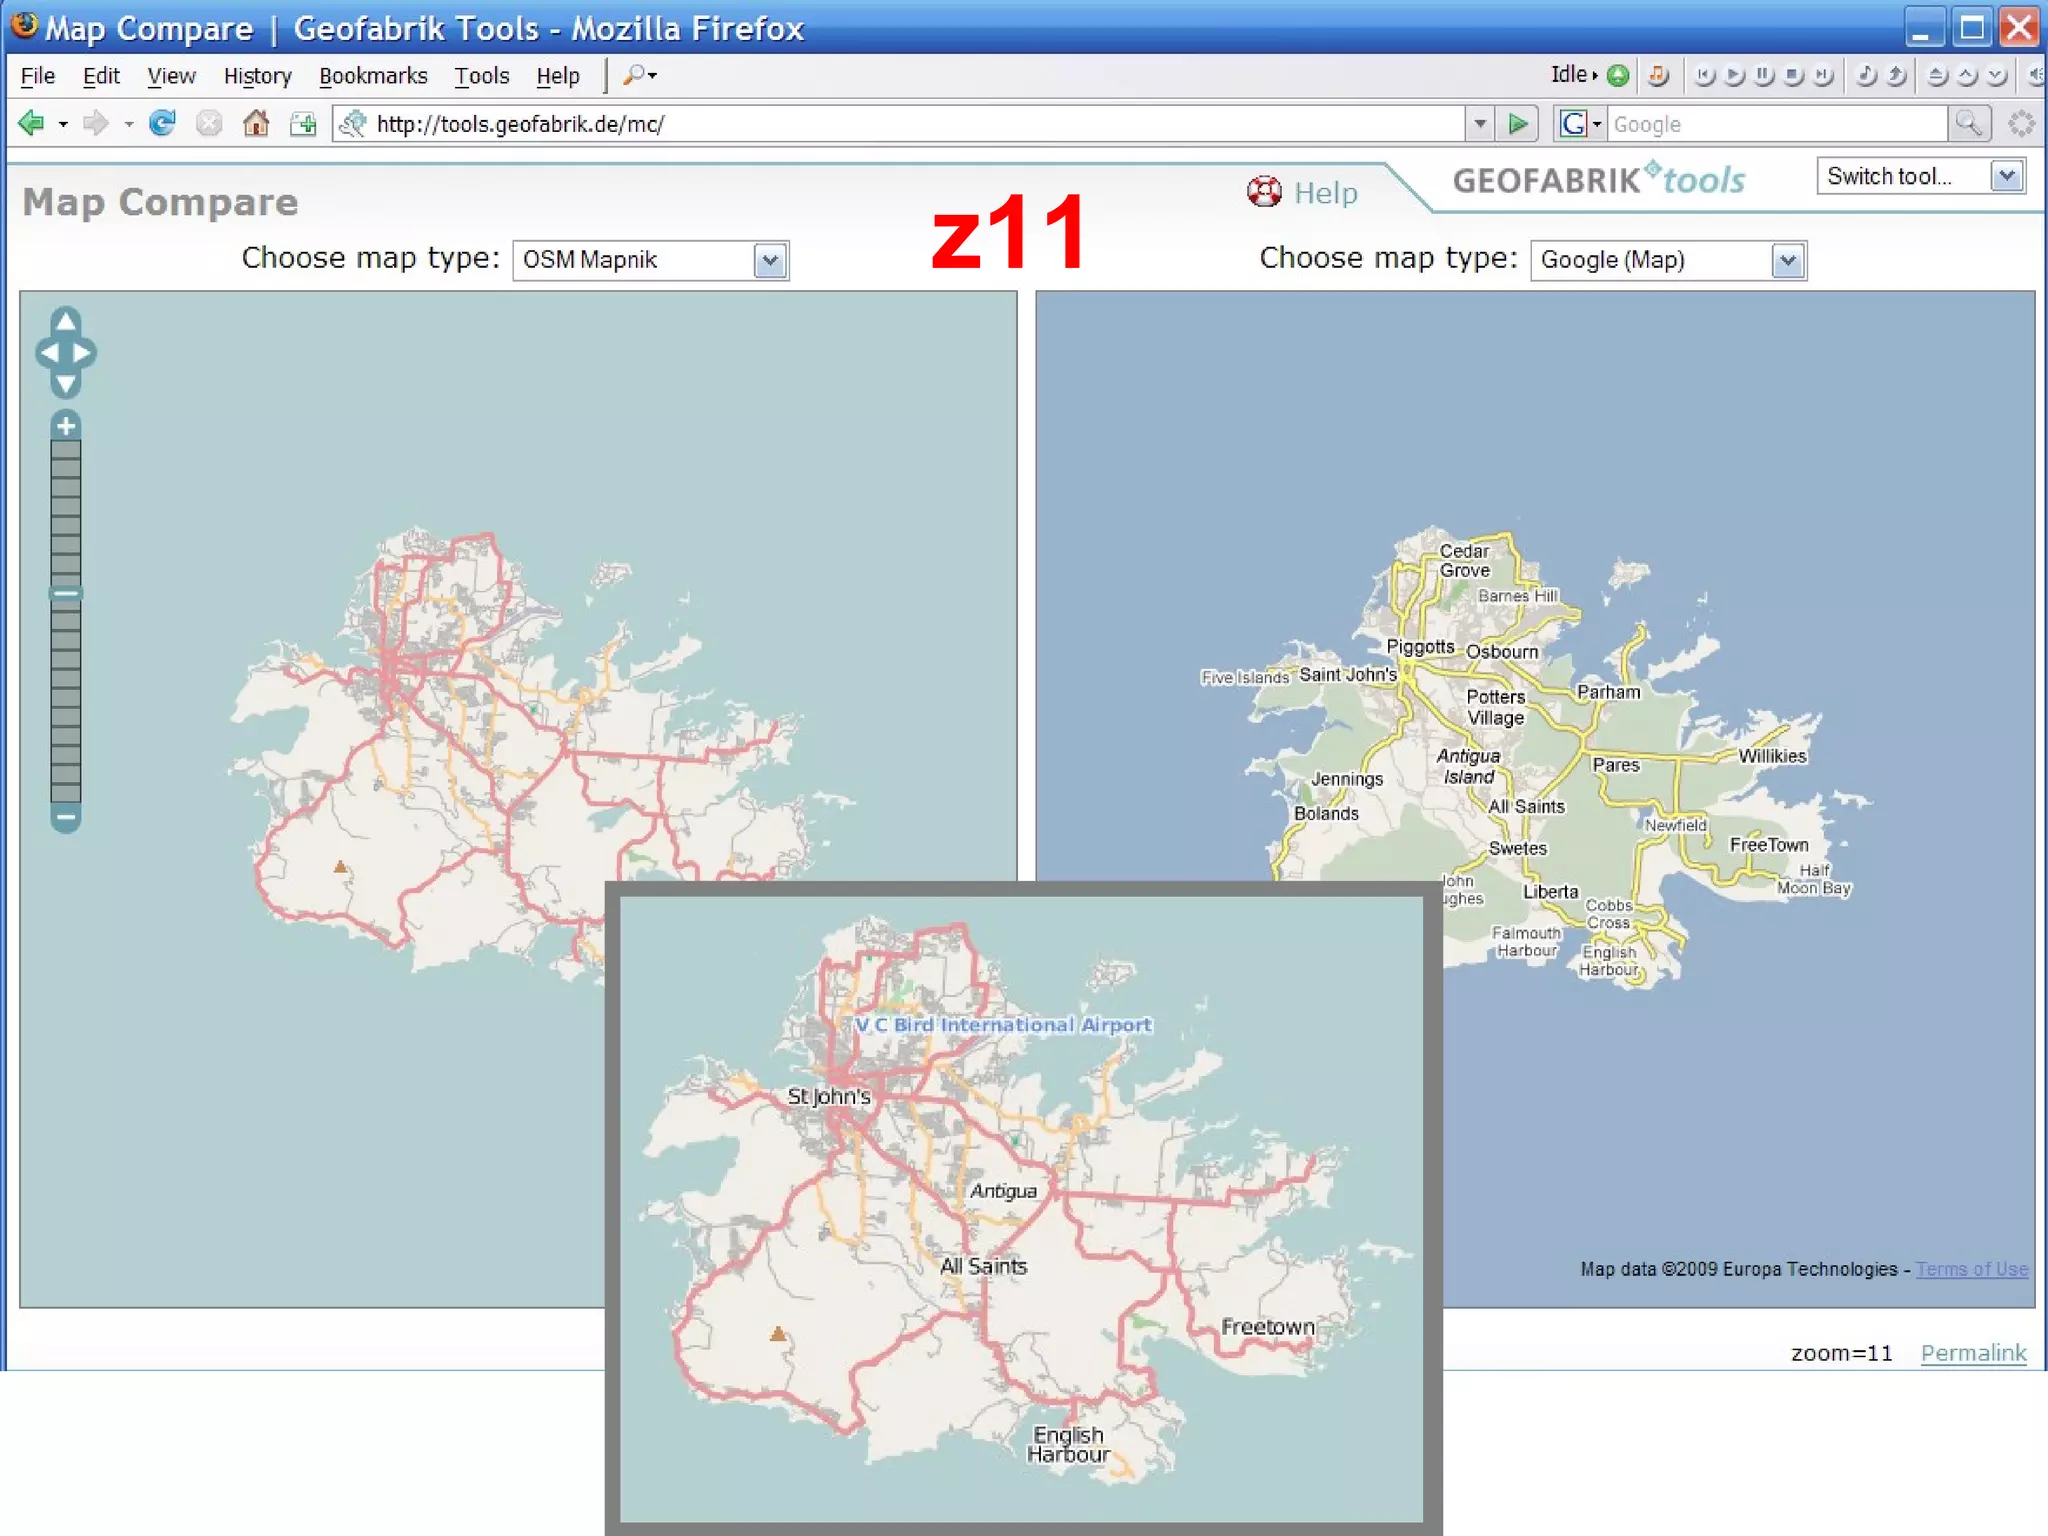The width and height of the screenshot is (2048, 1536).
Task: Click the search magnifier icon
Action: [1968, 124]
